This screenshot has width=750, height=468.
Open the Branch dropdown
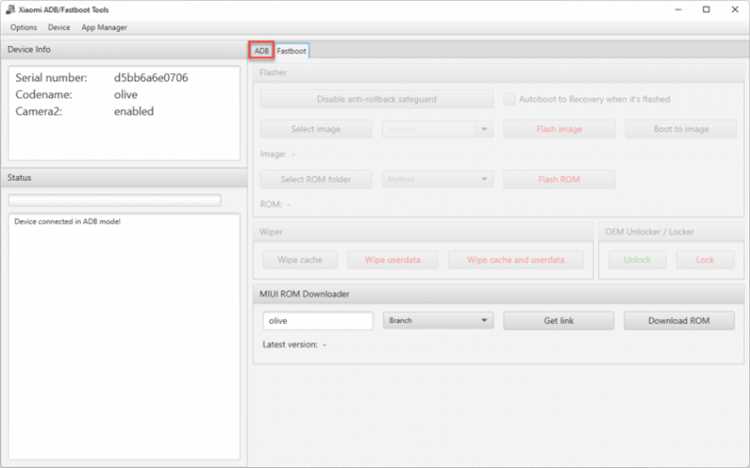[438, 321]
